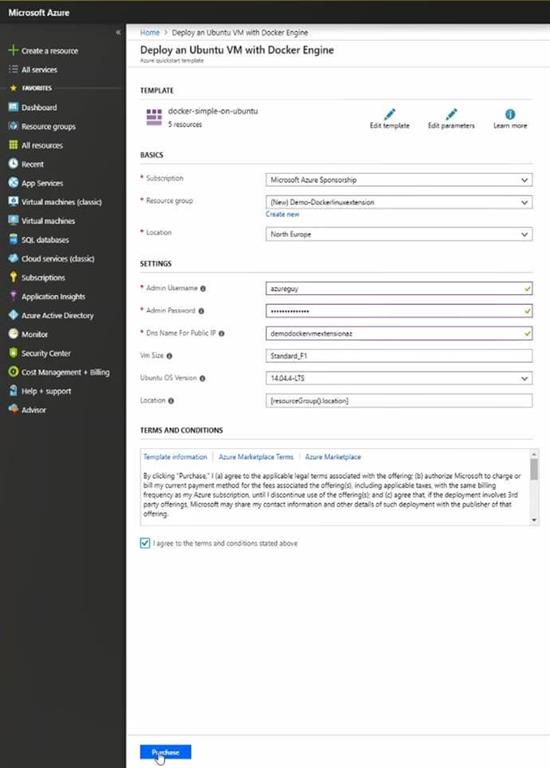Click the Admin Password input field
Image resolution: width=550 pixels, height=768 pixels.
(x=399, y=311)
